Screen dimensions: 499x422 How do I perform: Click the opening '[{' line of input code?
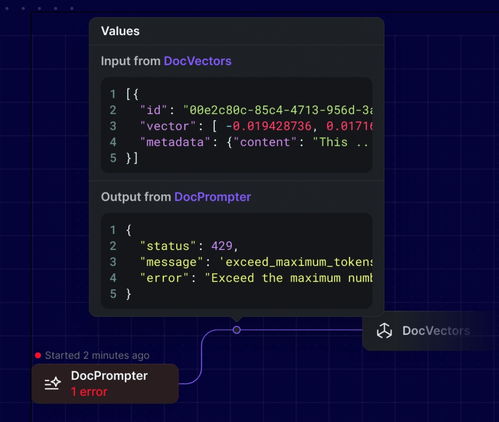click(x=132, y=94)
